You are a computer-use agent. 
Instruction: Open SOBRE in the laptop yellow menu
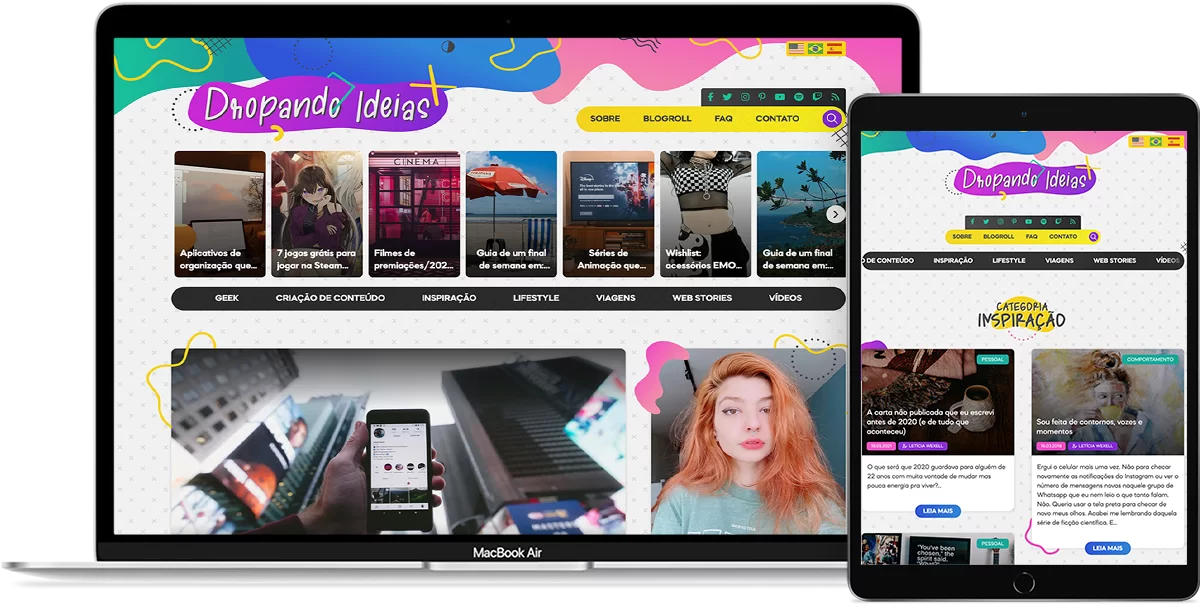(x=605, y=119)
